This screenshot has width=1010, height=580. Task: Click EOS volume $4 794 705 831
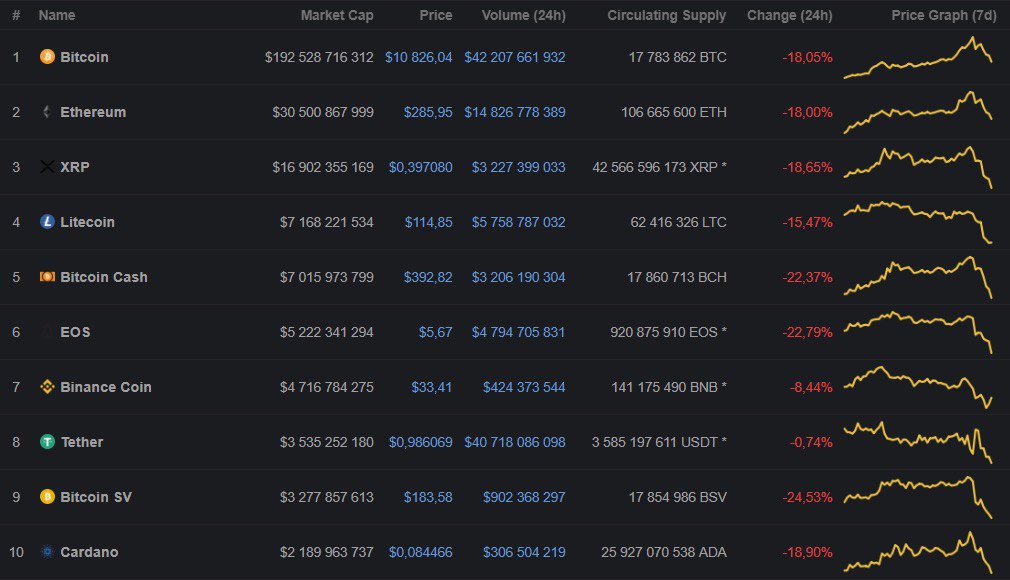tap(519, 332)
